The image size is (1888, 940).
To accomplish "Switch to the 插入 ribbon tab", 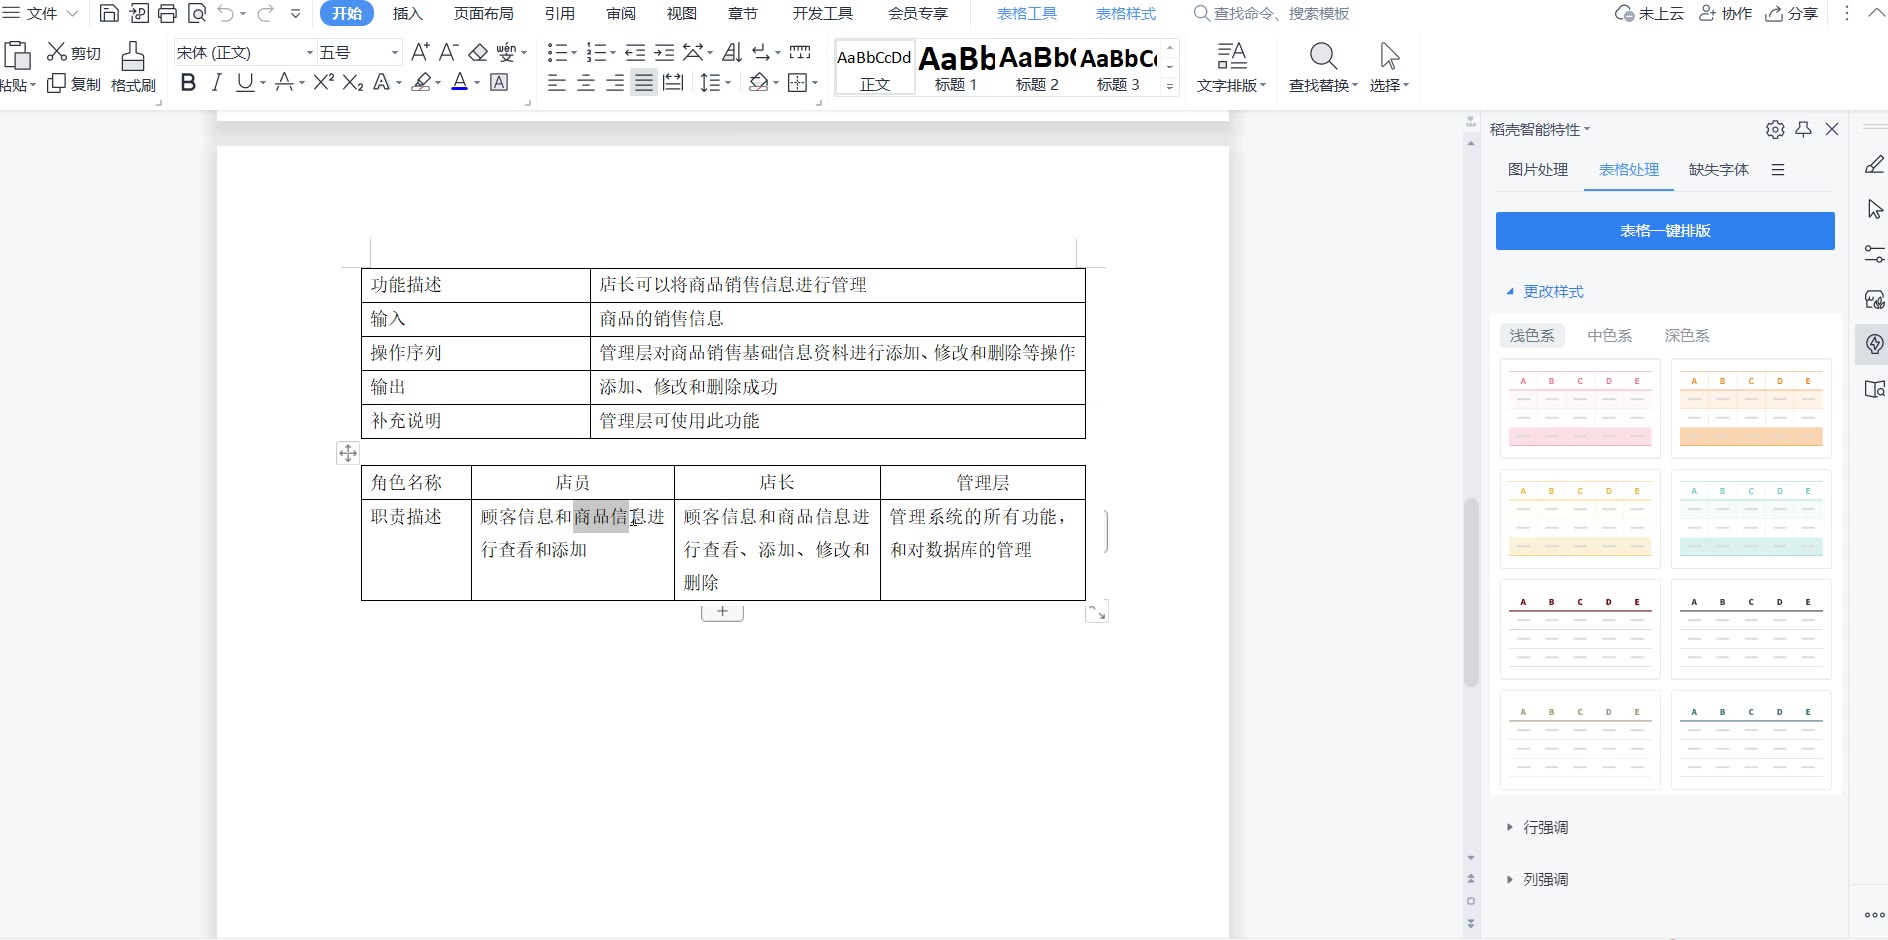I will click(407, 13).
